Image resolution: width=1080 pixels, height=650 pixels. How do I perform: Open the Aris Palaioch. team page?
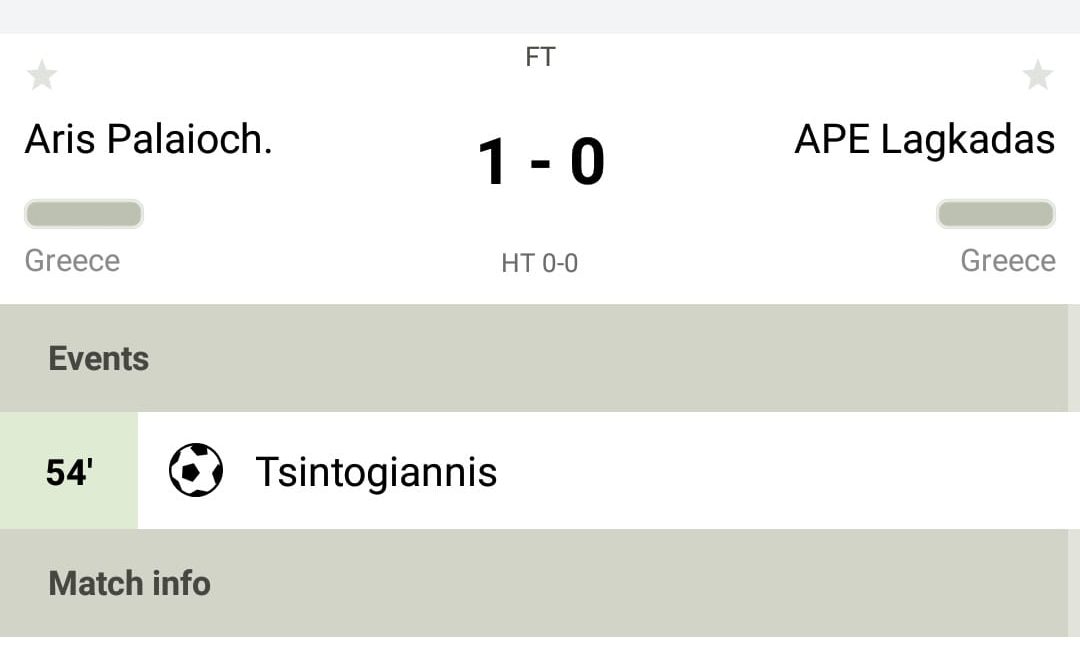148,140
